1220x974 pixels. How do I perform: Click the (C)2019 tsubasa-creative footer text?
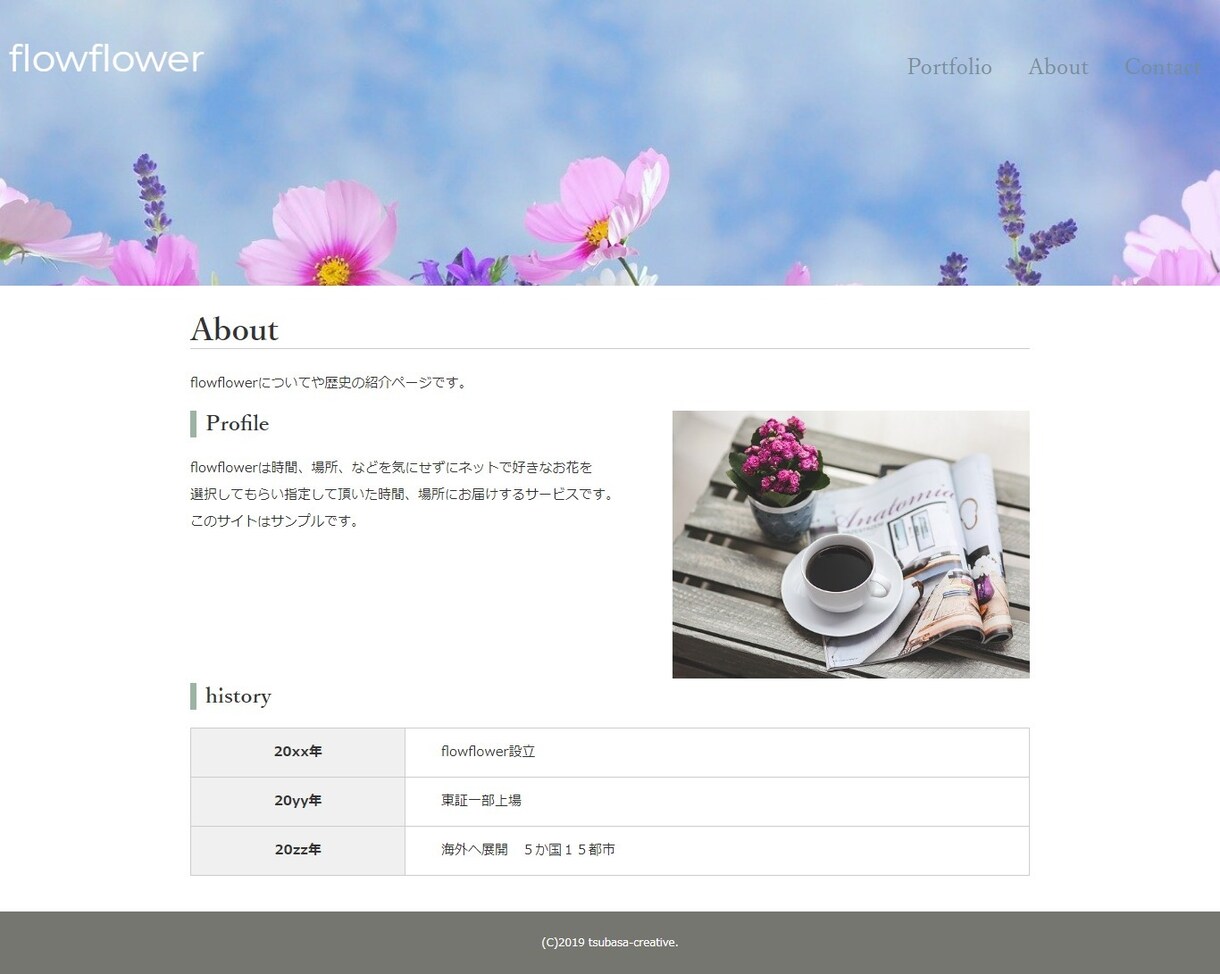(610, 942)
